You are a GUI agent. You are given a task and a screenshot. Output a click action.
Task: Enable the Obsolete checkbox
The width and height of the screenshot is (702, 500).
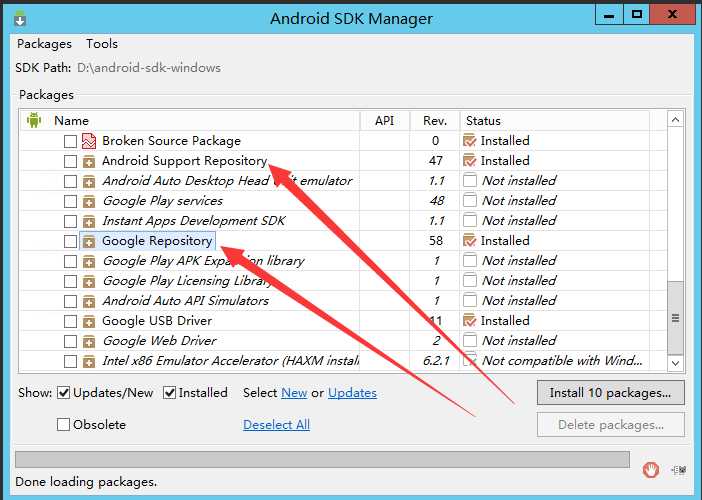63,424
